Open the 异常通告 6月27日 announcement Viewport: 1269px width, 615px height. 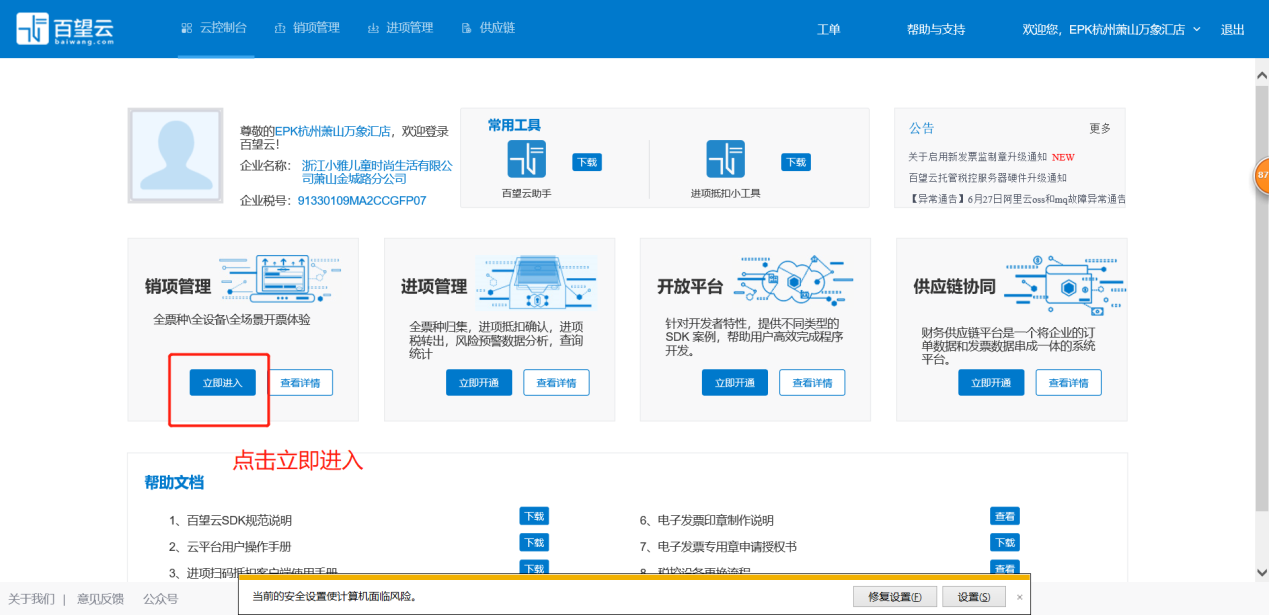(x=1018, y=198)
